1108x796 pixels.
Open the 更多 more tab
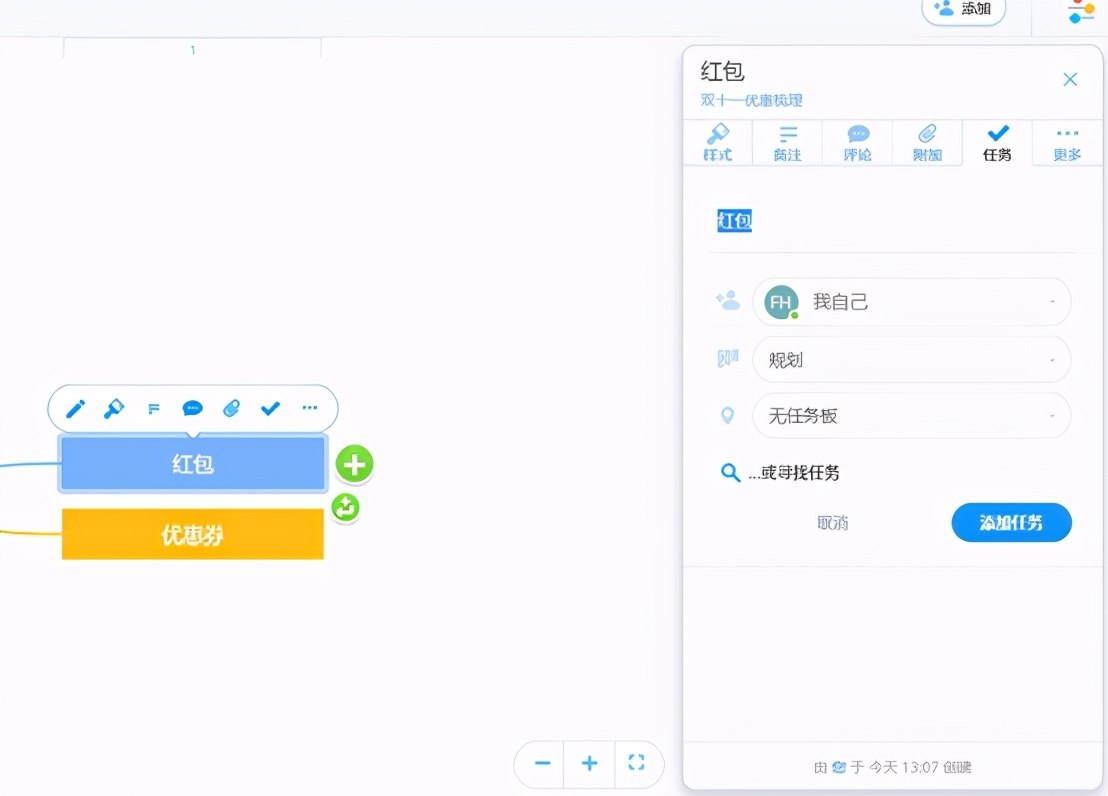(x=1067, y=143)
